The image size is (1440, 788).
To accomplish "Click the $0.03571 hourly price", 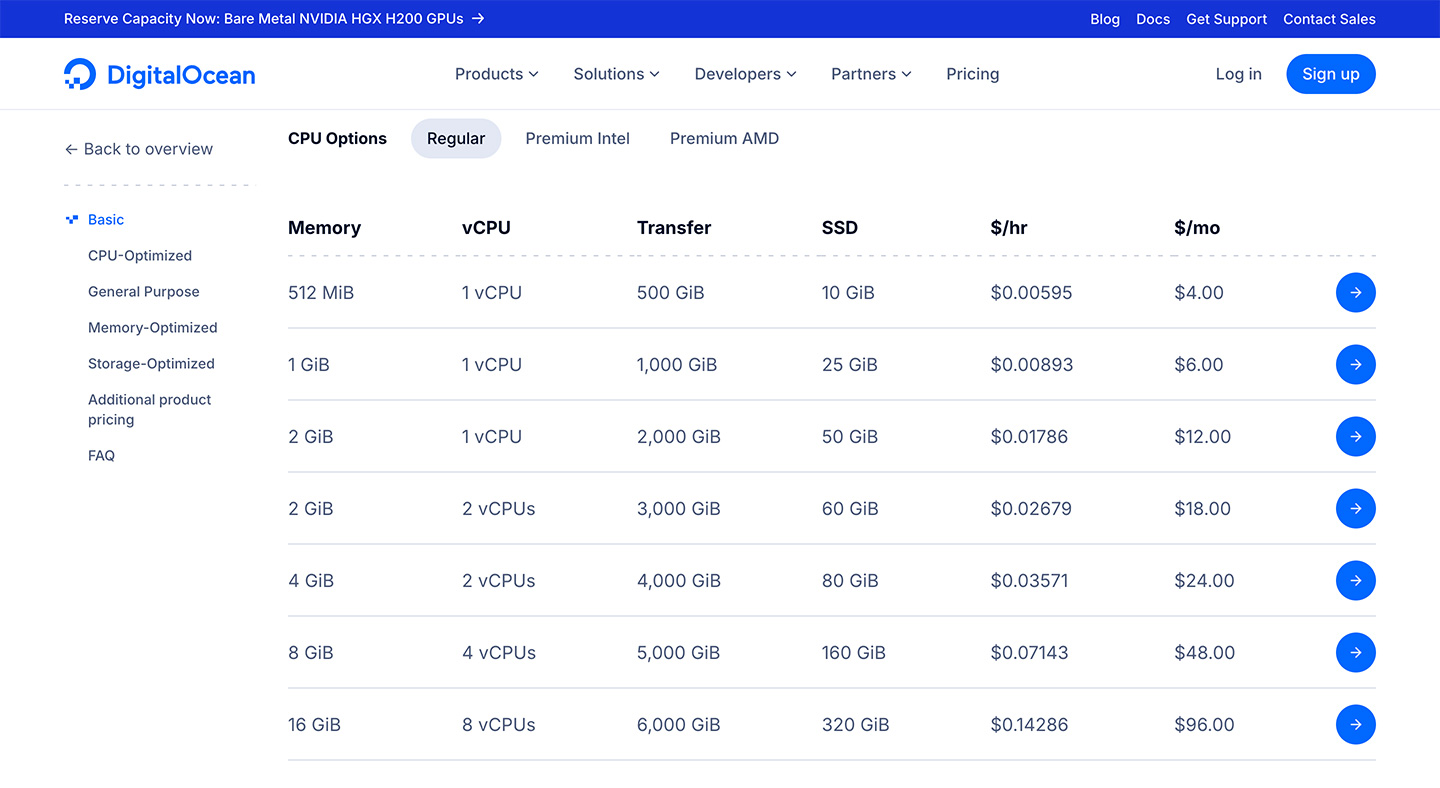I will (1031, 581).
